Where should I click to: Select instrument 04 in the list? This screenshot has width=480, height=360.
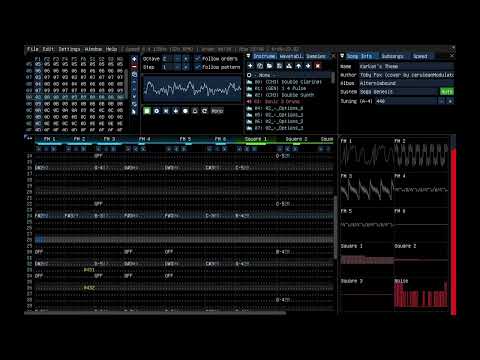[x=288, y=108]
